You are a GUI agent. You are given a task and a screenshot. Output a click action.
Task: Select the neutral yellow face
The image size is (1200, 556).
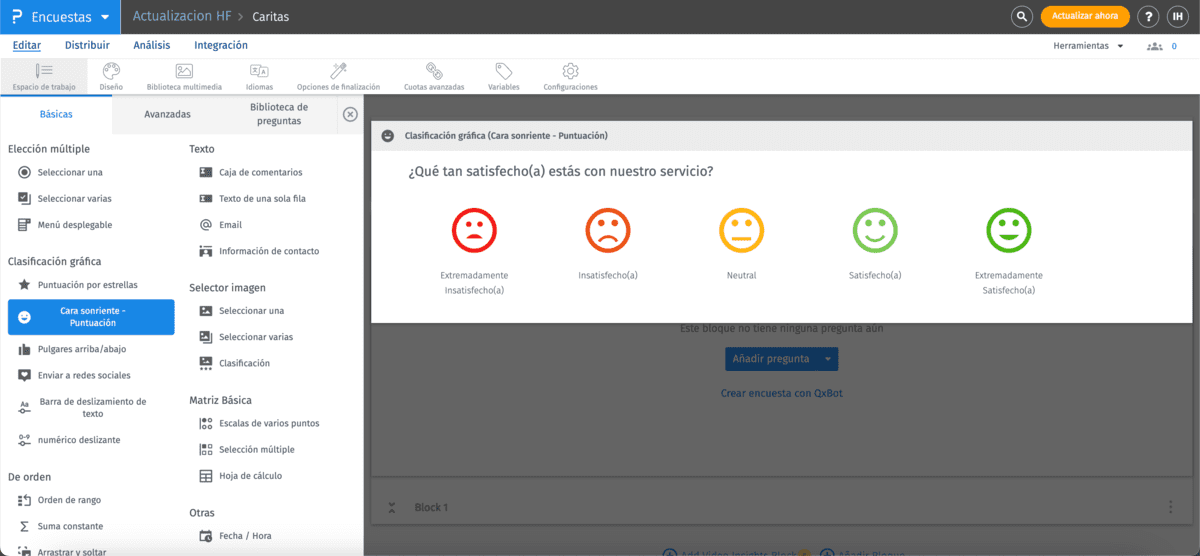pos(742,231)
